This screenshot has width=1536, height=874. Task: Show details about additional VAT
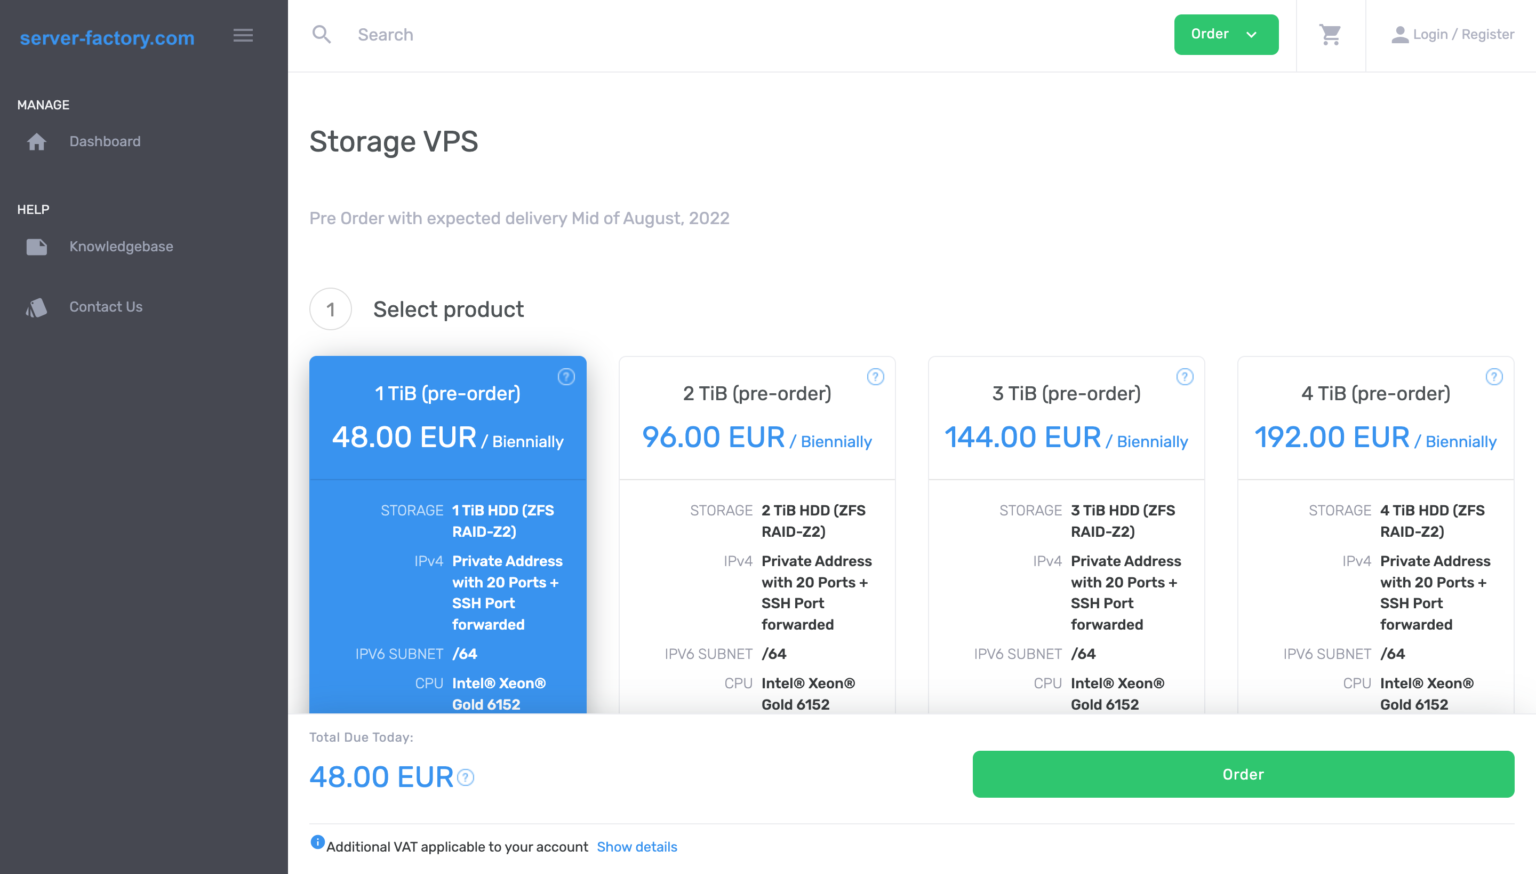pyautogui.click(x=637, y=846)
